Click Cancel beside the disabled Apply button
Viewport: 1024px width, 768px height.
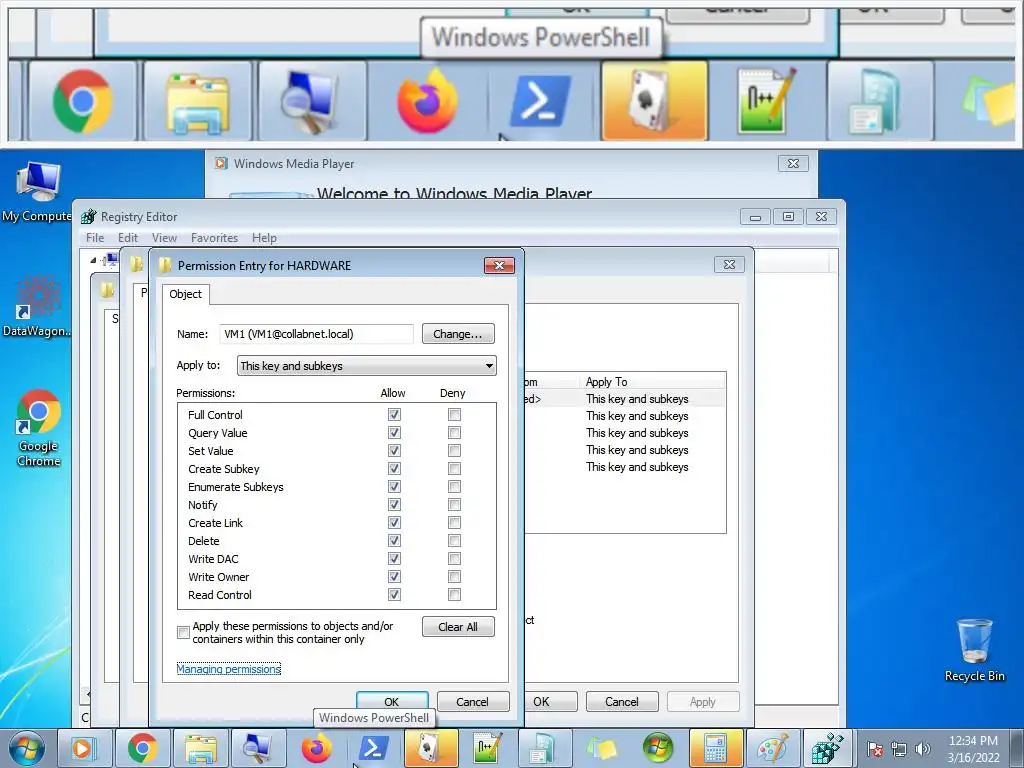coord(622,702)
